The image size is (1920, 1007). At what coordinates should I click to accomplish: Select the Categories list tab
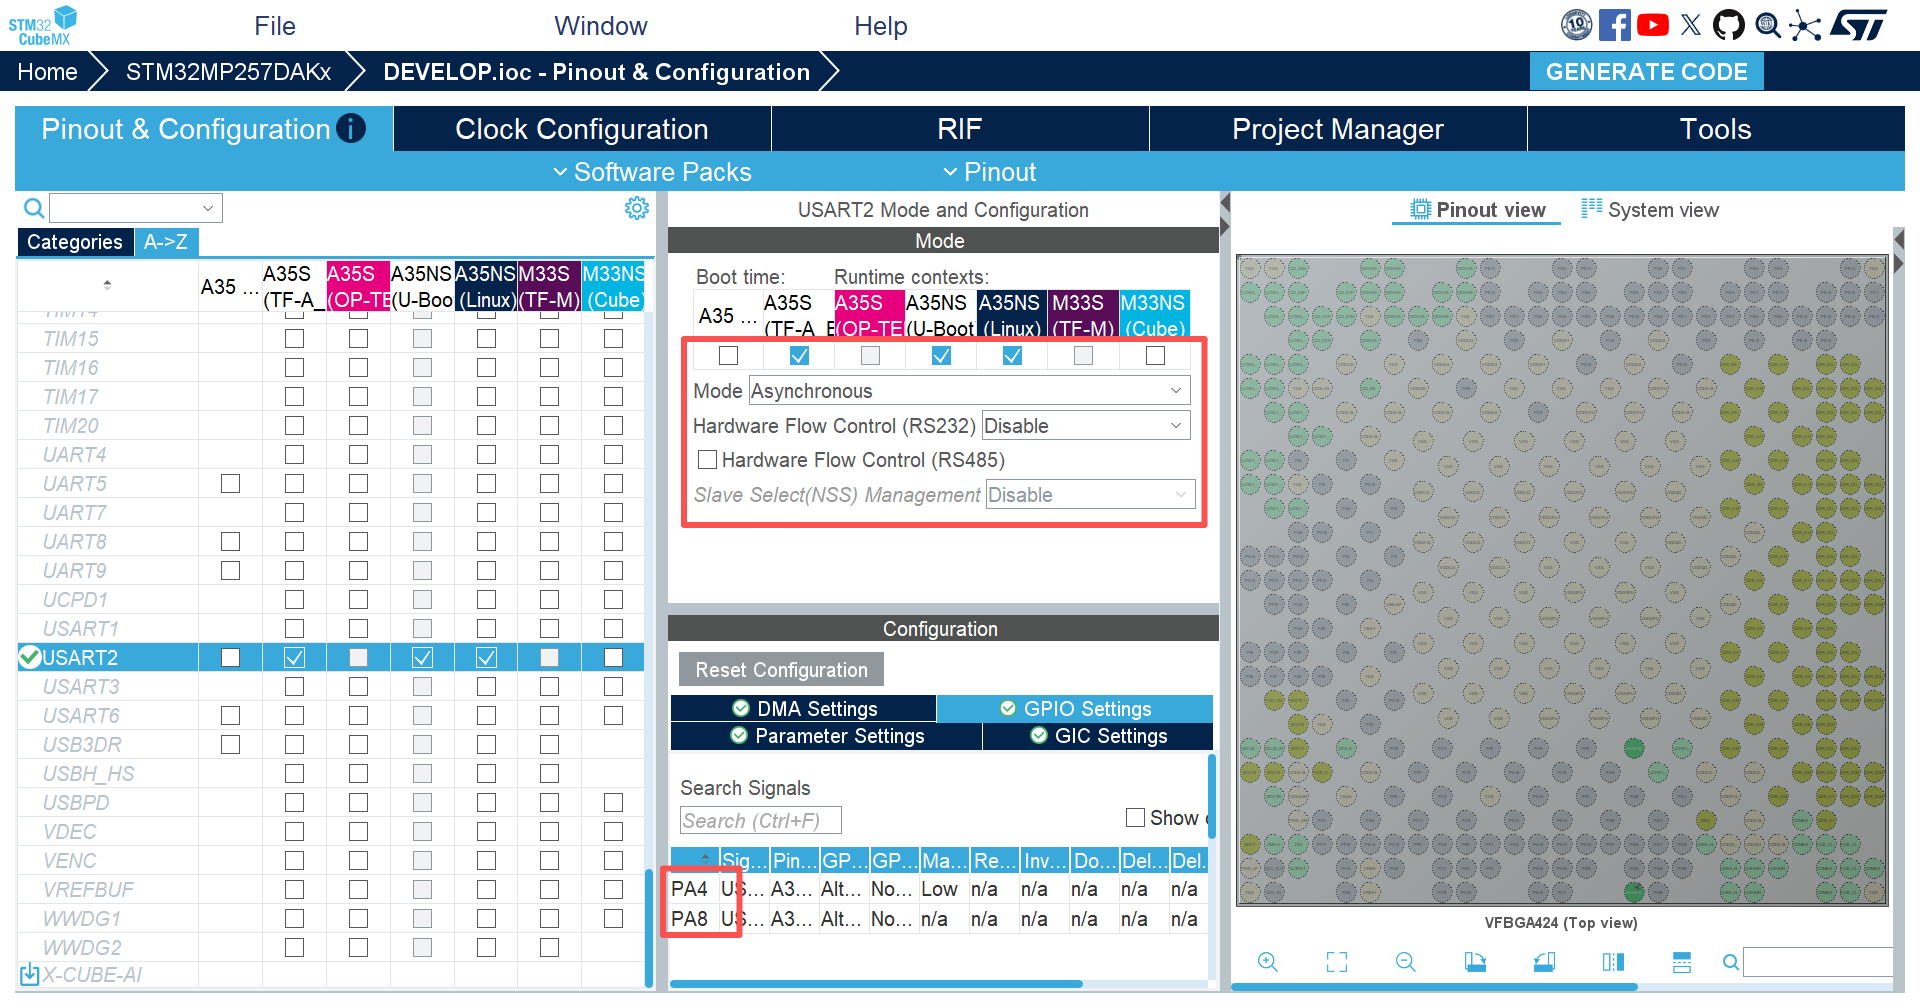[x=75, y=242]
